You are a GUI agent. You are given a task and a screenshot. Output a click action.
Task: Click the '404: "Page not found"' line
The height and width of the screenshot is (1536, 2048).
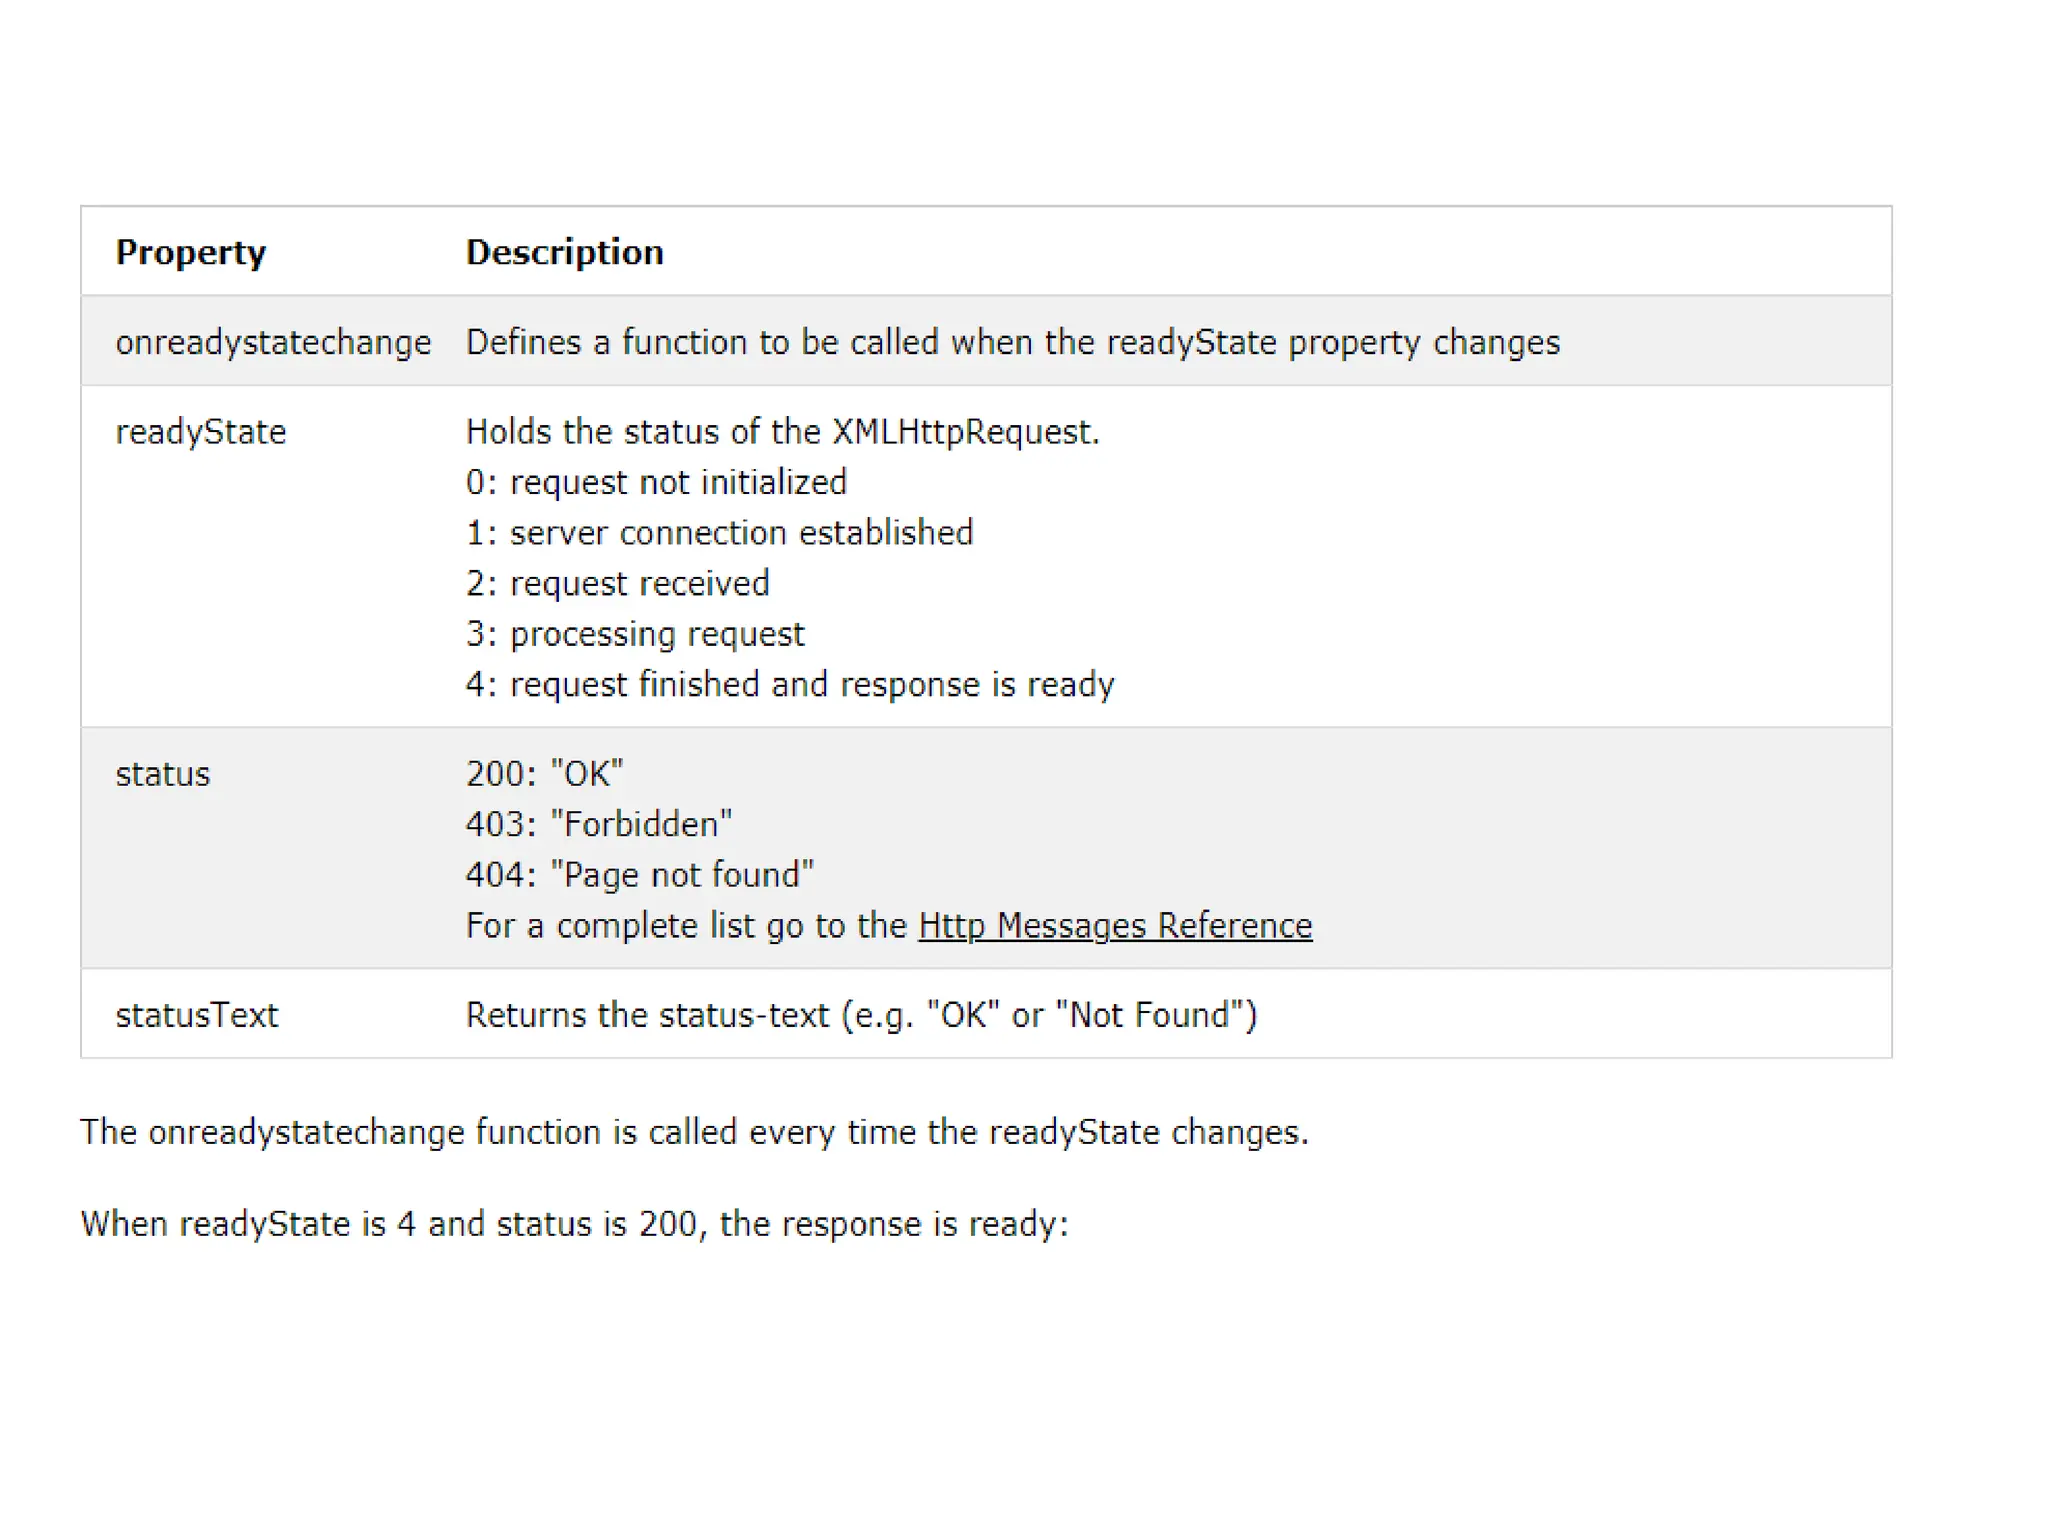point(639,875)
